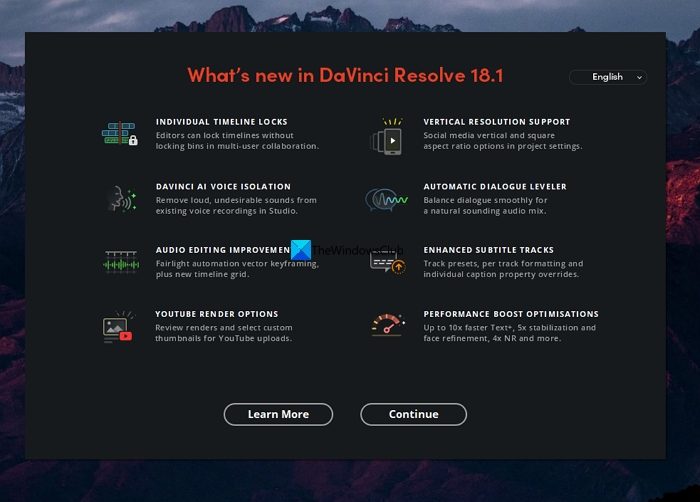Click the "Audio Editing Improvements" heading
The width and height of the screenshot is (700, 502).
[223, 250]
